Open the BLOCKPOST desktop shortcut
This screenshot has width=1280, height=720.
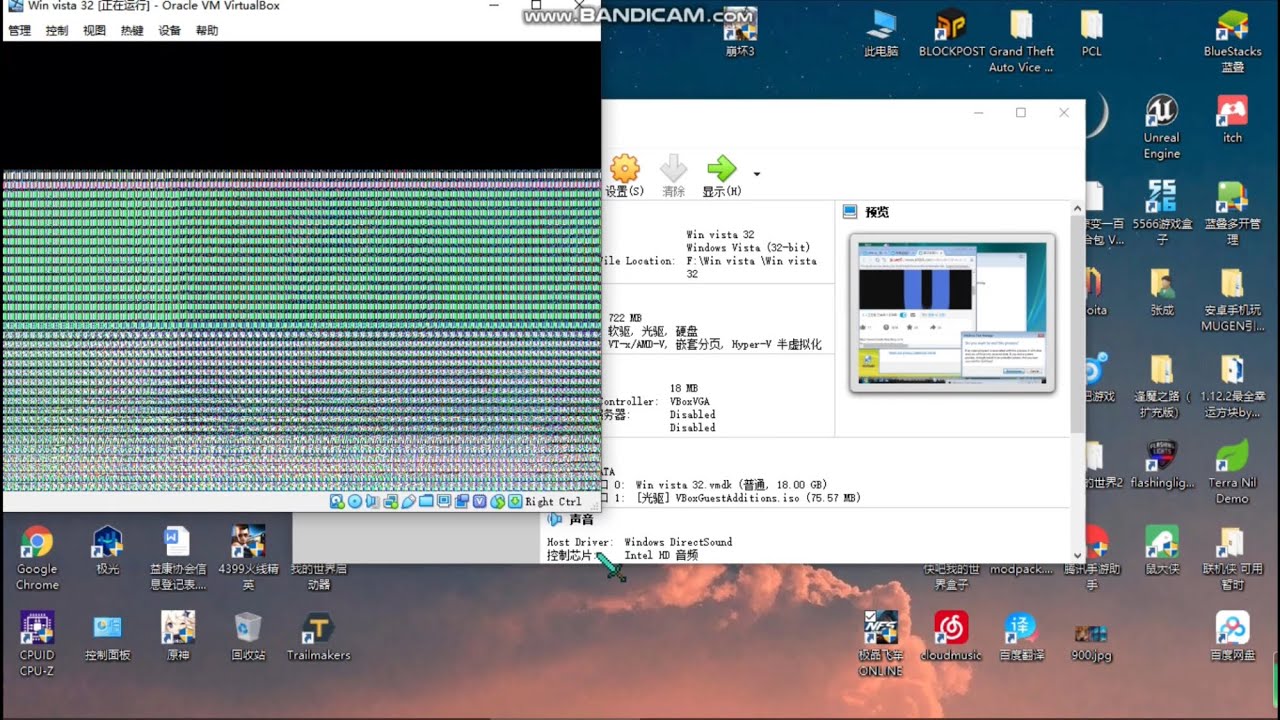pyautogui.click(x=951, y=32)
